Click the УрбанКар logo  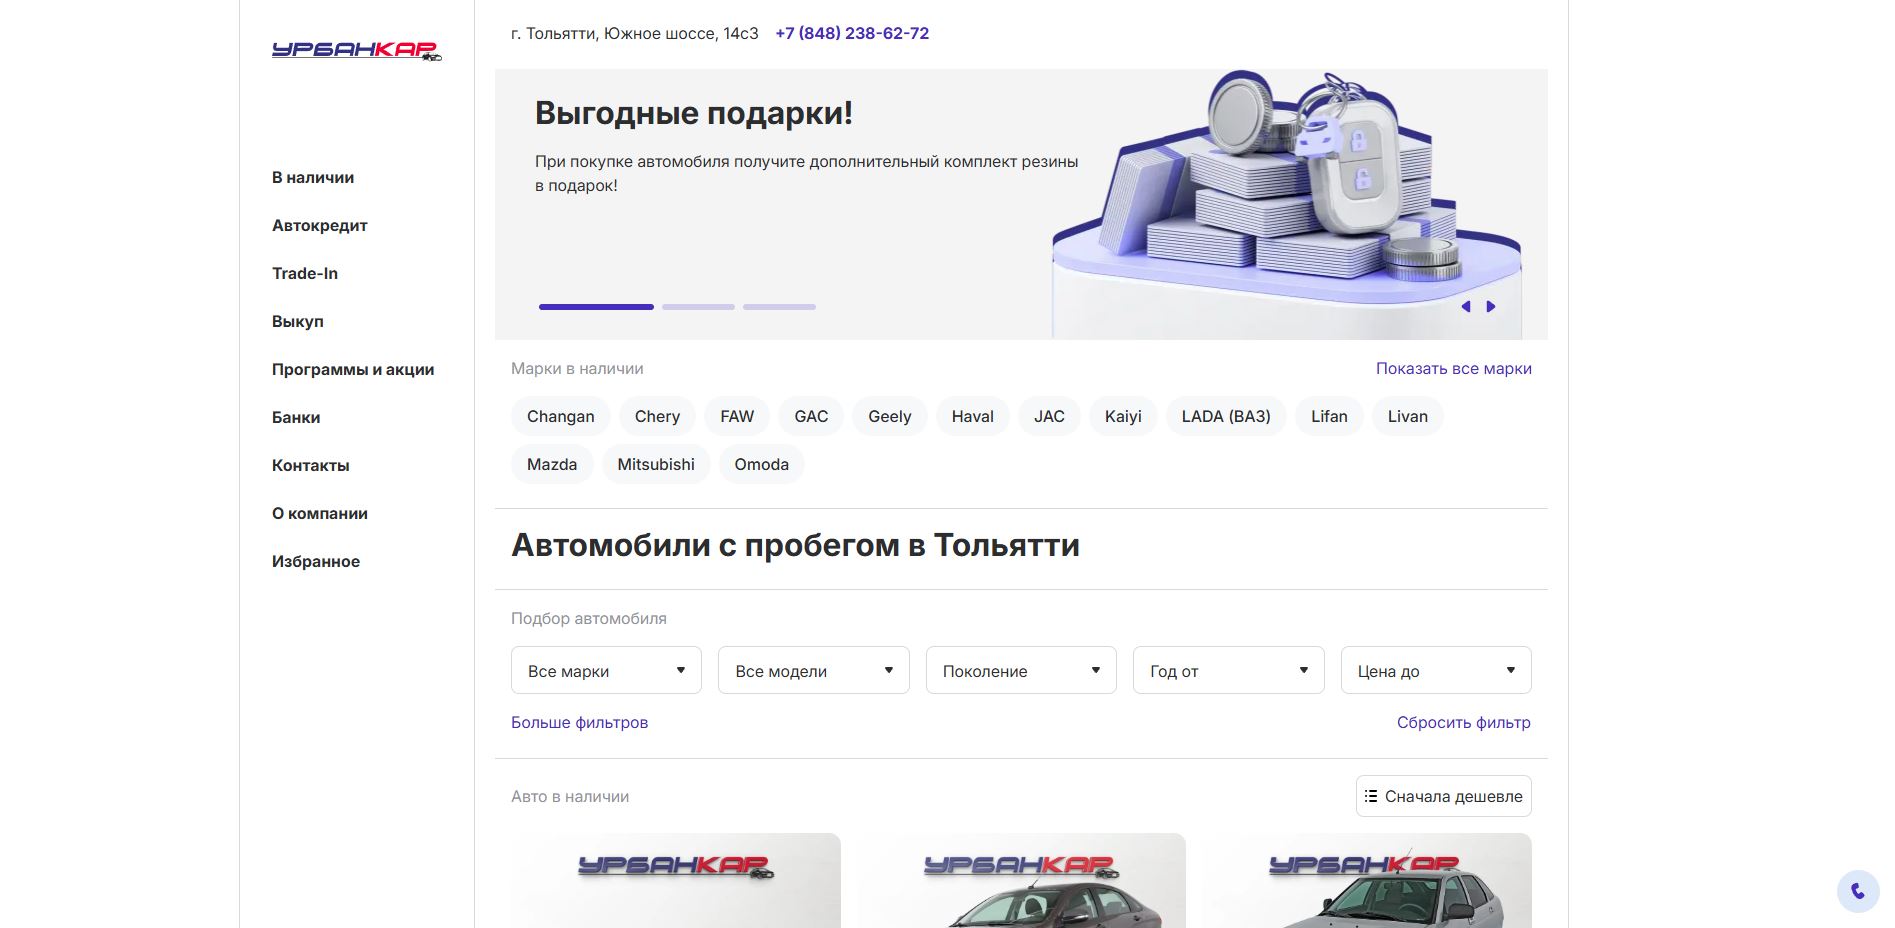pyautogui.click(x=355, y=50)
